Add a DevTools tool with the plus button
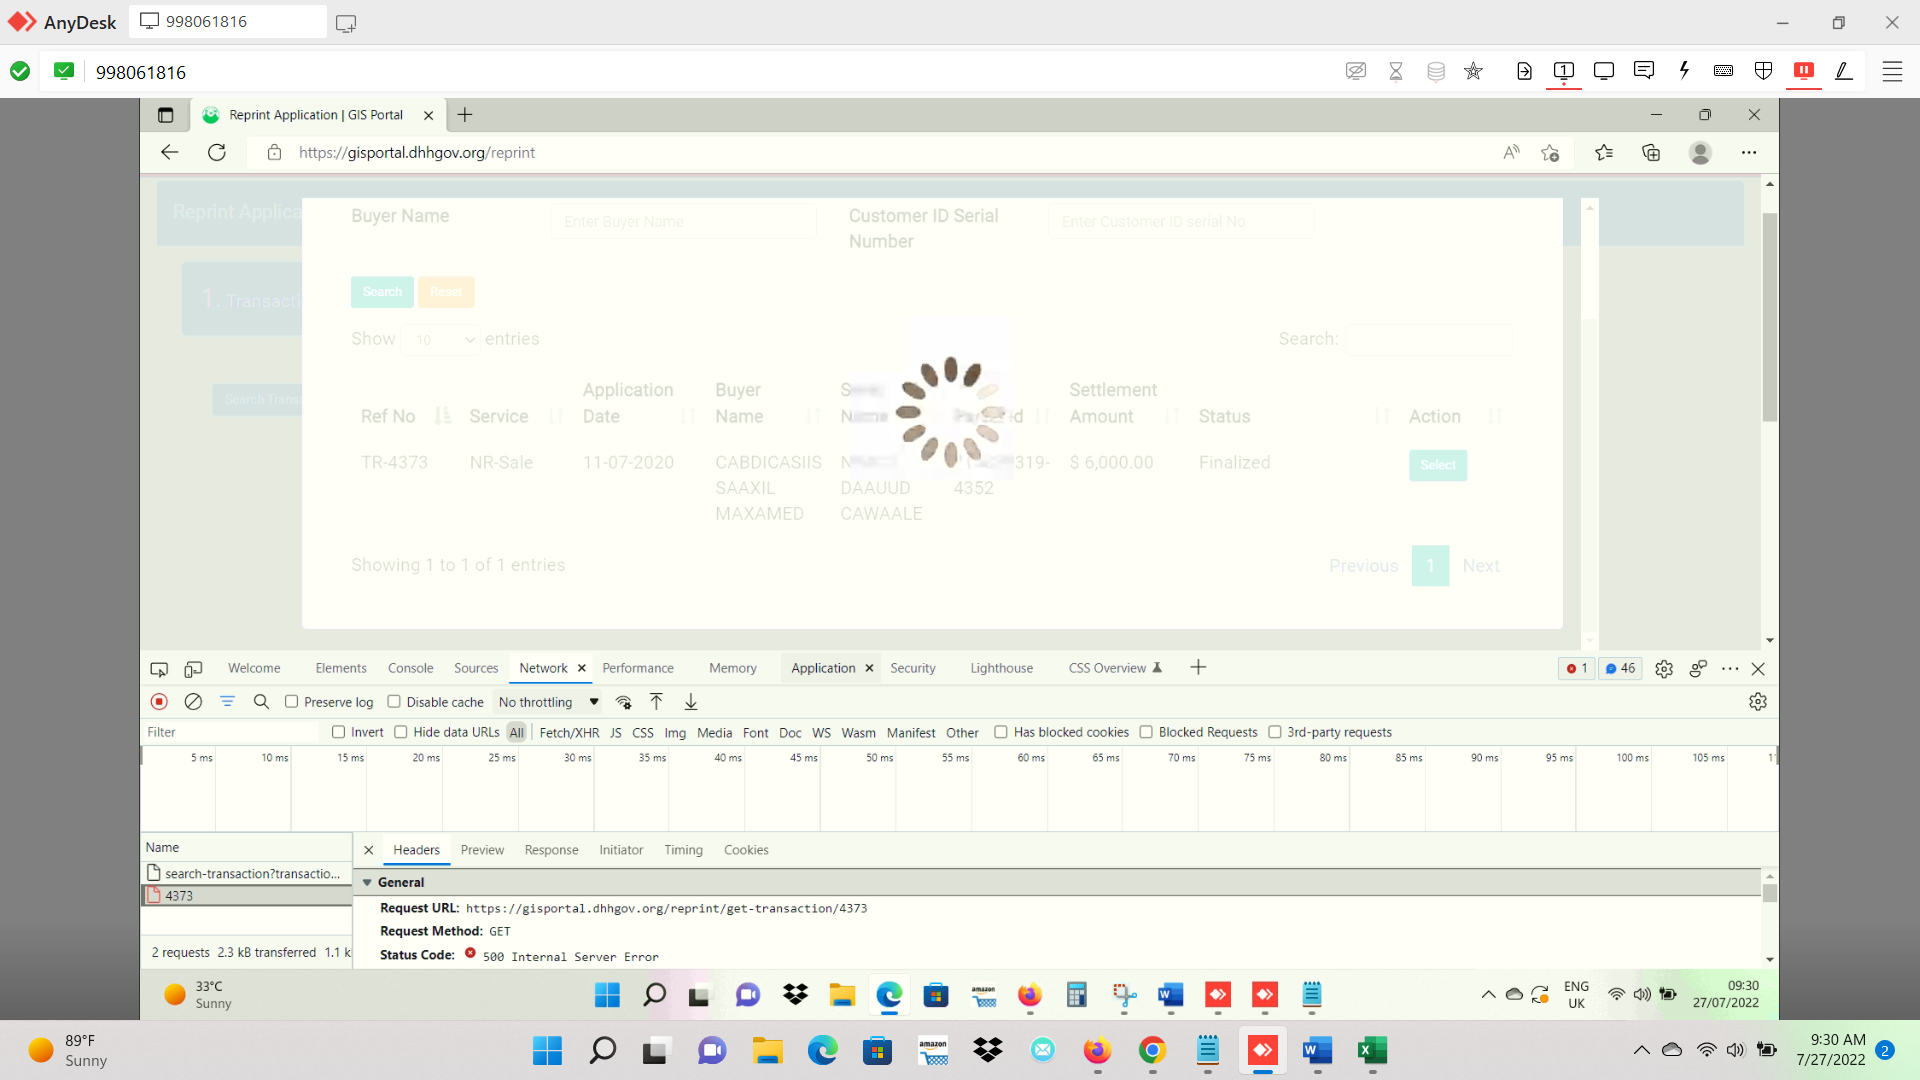 tap(1198, 668)
